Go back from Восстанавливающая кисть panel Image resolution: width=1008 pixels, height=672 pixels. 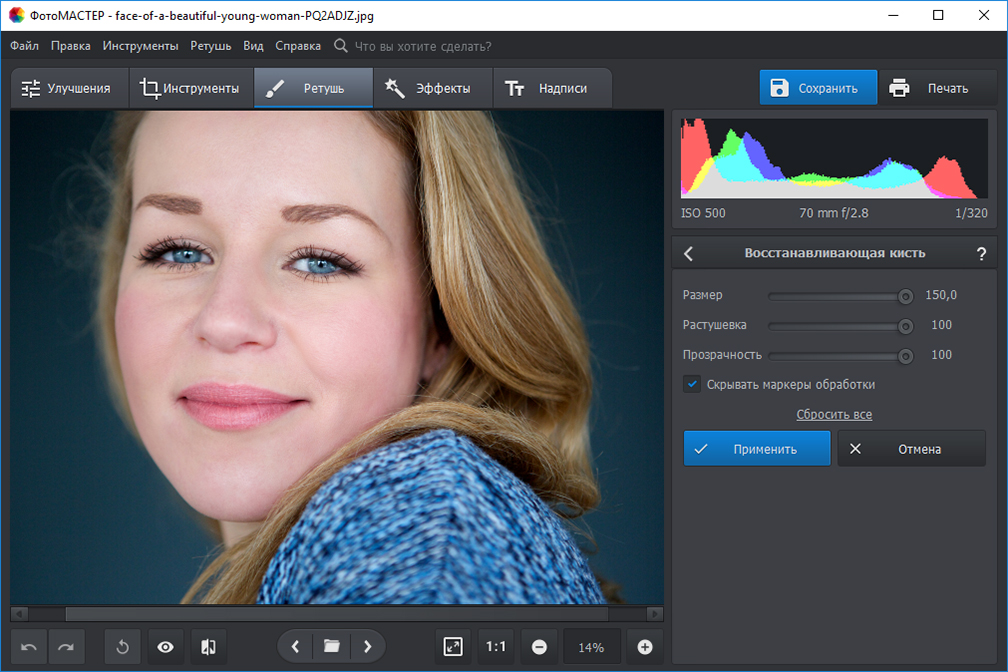(x=688, y=253)
